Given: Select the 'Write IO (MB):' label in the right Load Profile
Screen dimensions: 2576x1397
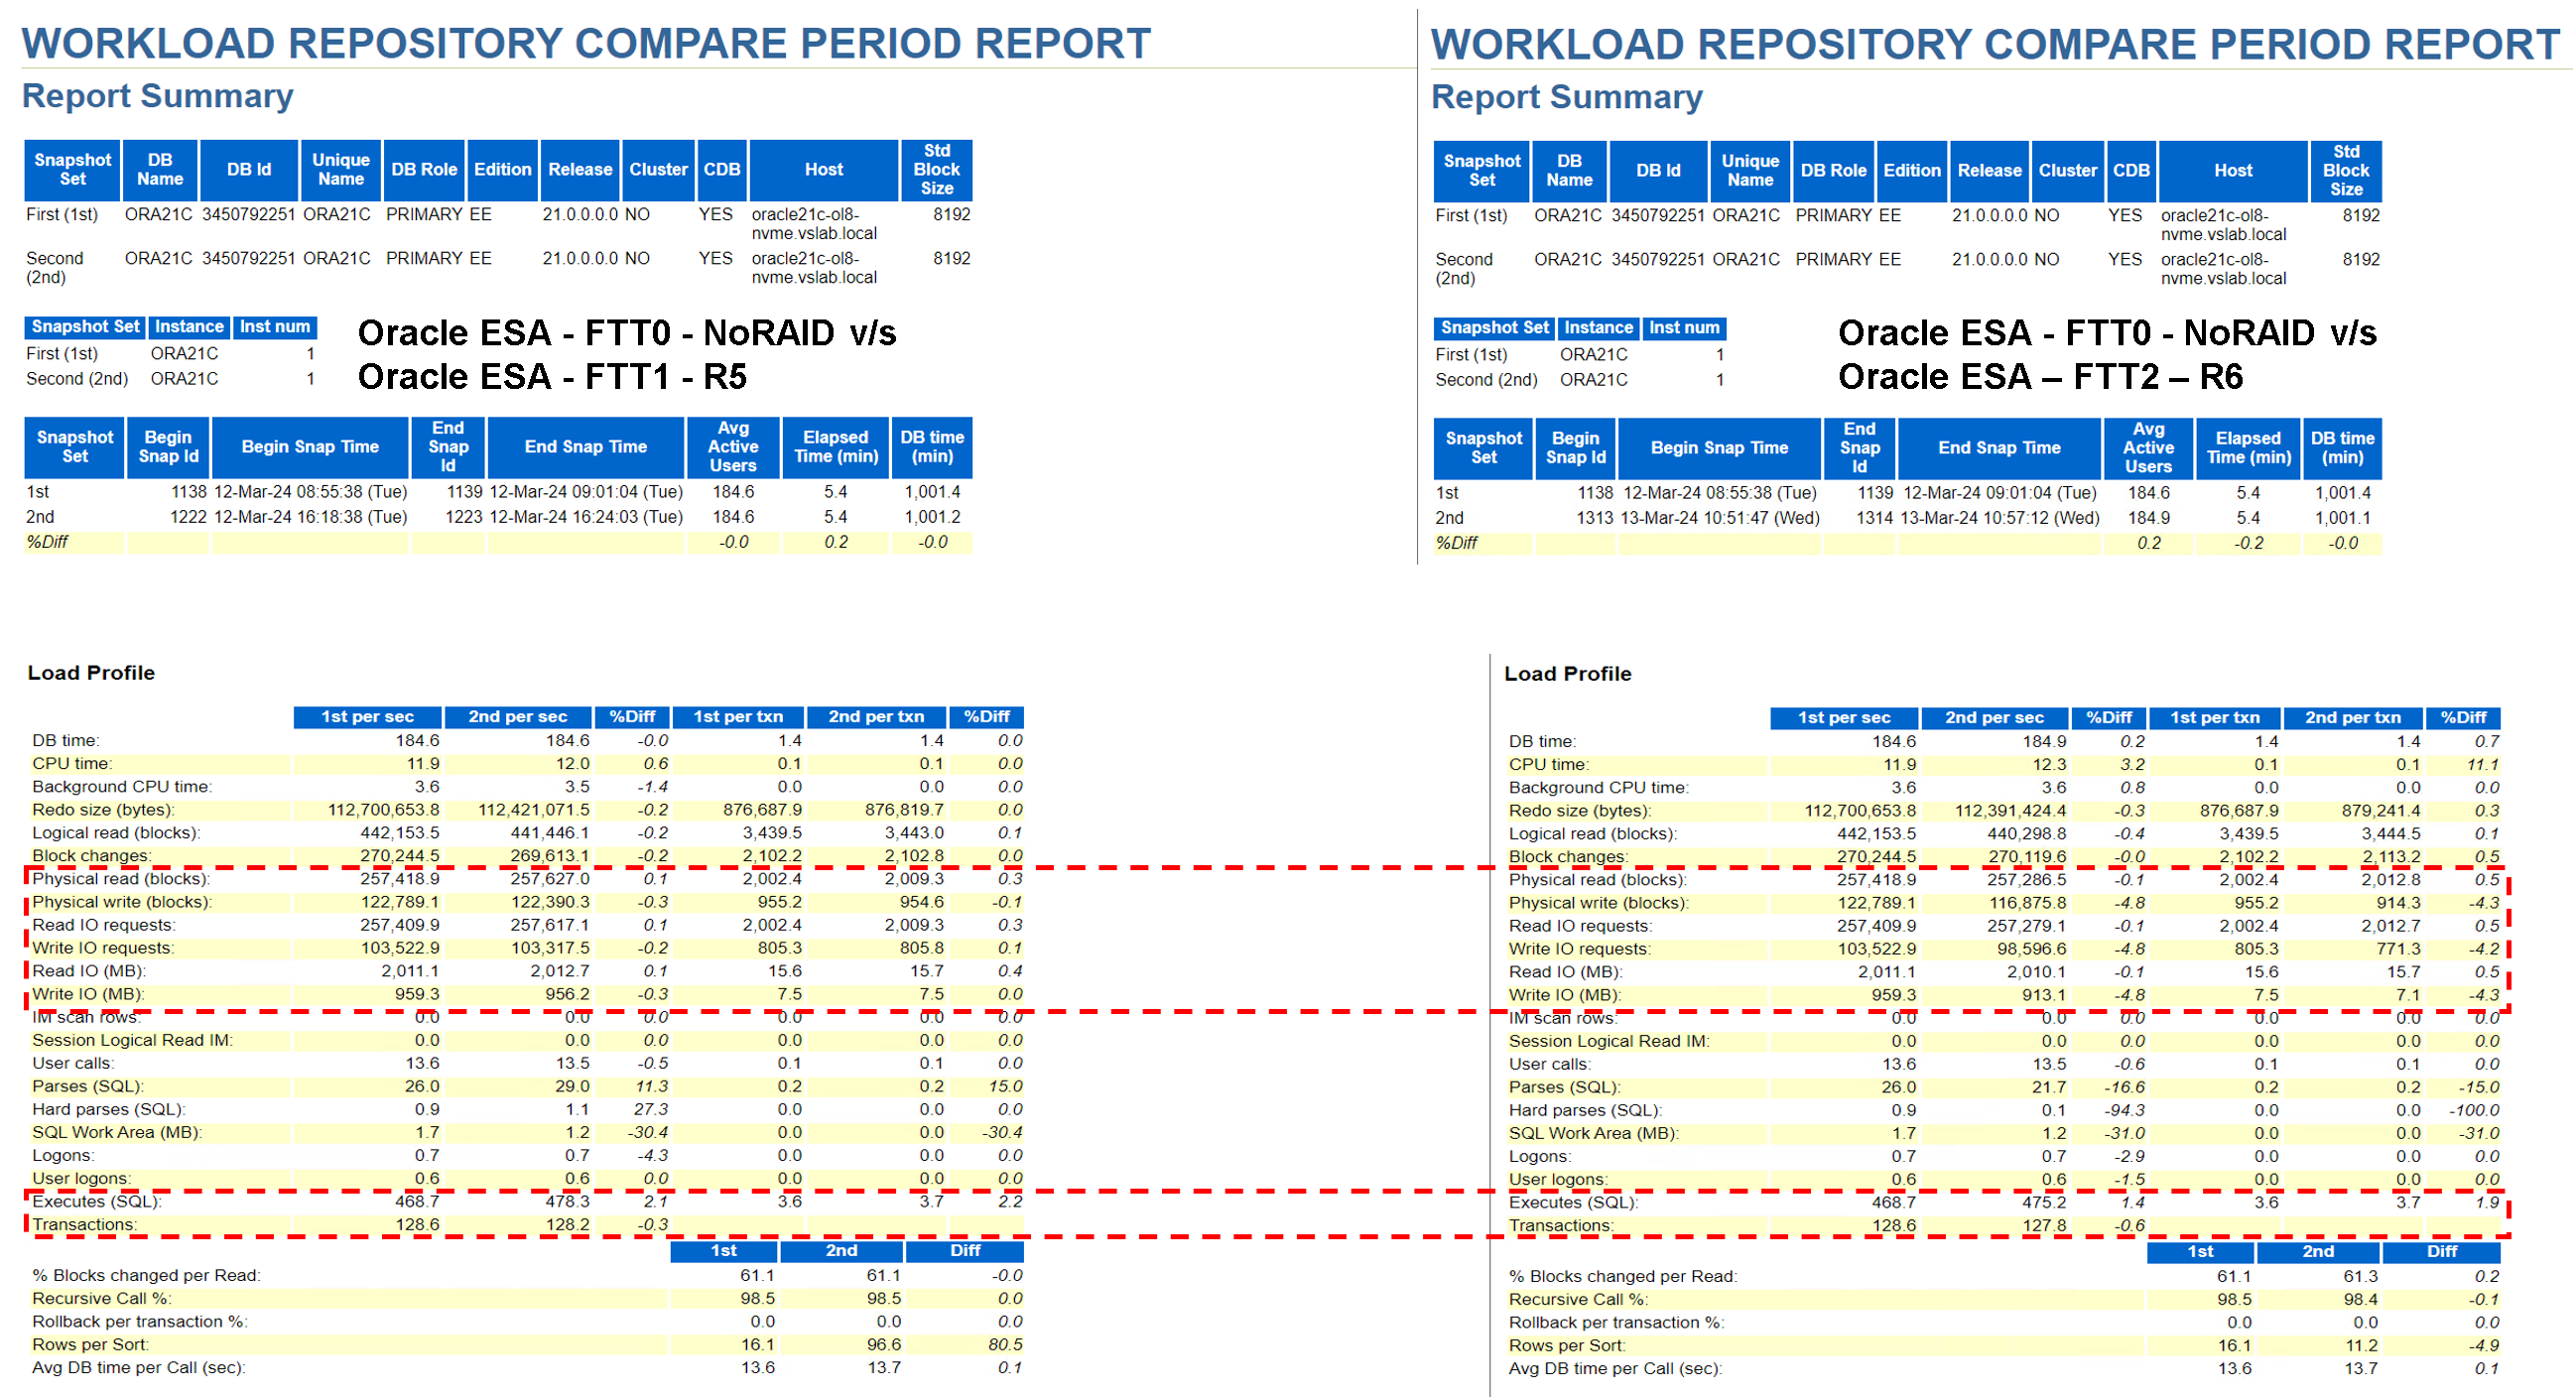Looking at the screenshot, I should pyautogui.click(x=1564, y=995).
